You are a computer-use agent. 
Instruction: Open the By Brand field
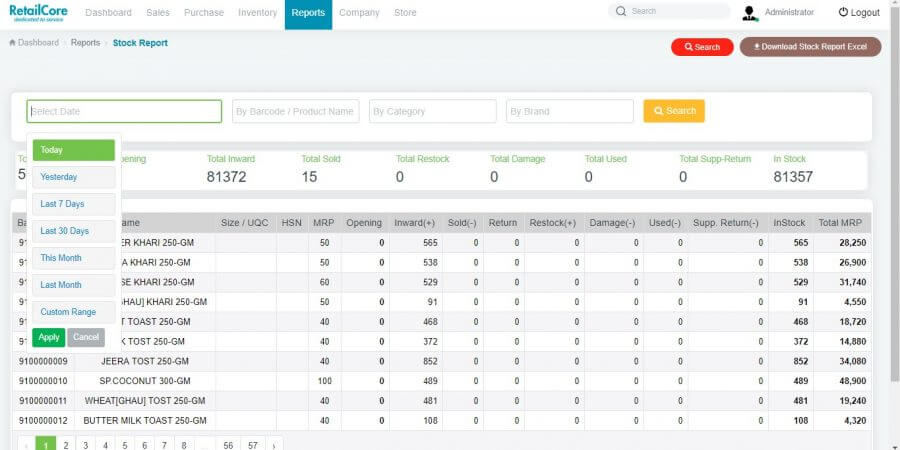click(x=570, y=111)
